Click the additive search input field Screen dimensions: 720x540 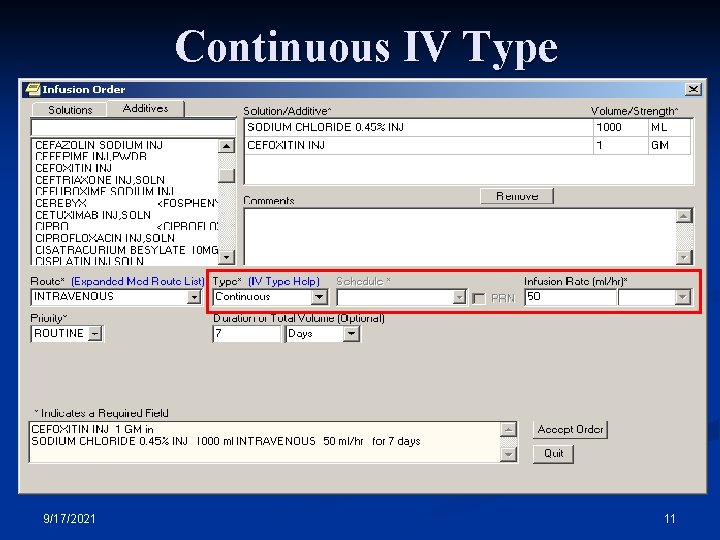click(133, 127)
